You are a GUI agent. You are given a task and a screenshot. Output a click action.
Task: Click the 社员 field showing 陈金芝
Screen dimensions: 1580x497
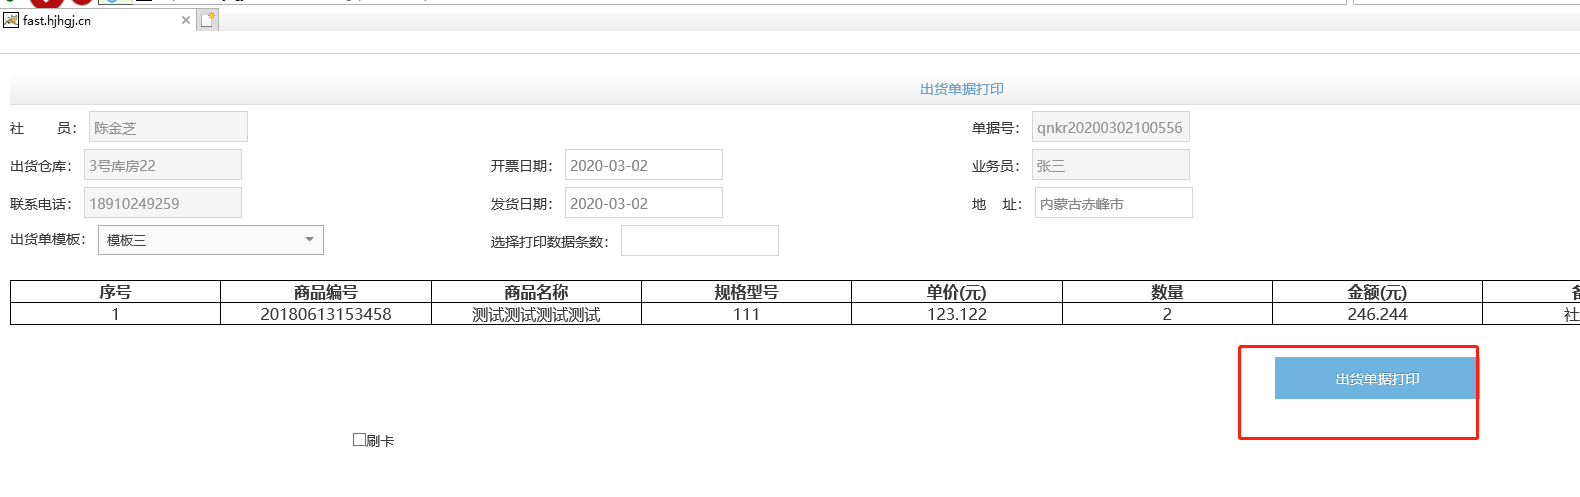click(168, 127)
